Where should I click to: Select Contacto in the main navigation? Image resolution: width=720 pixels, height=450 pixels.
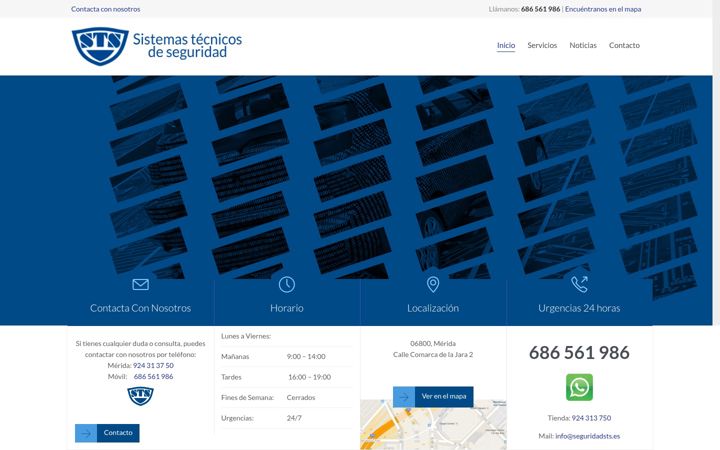[624, 45]
